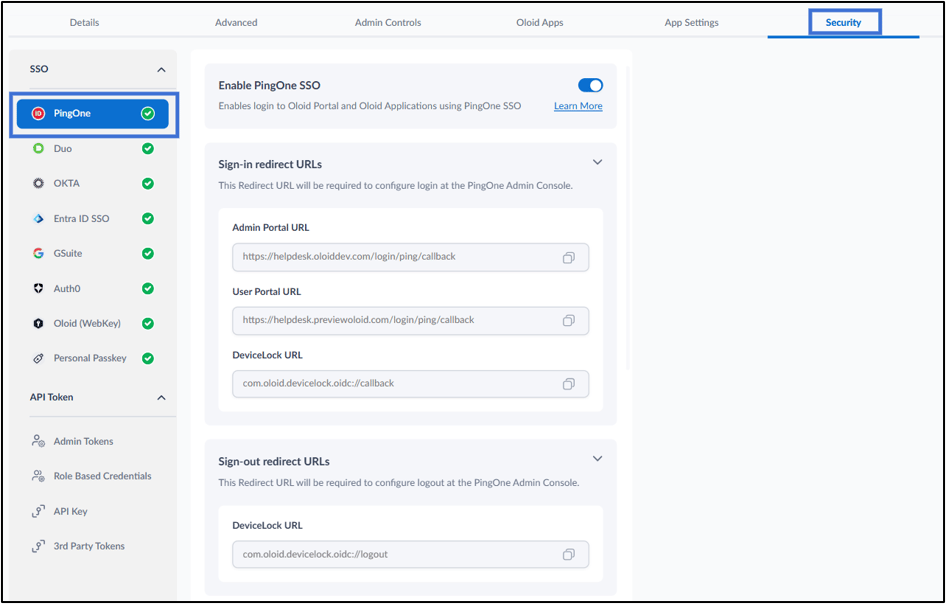Click the GSuite Google logo icon
Image resolution: width=946 pixels, height=604 pixels.
38,253
